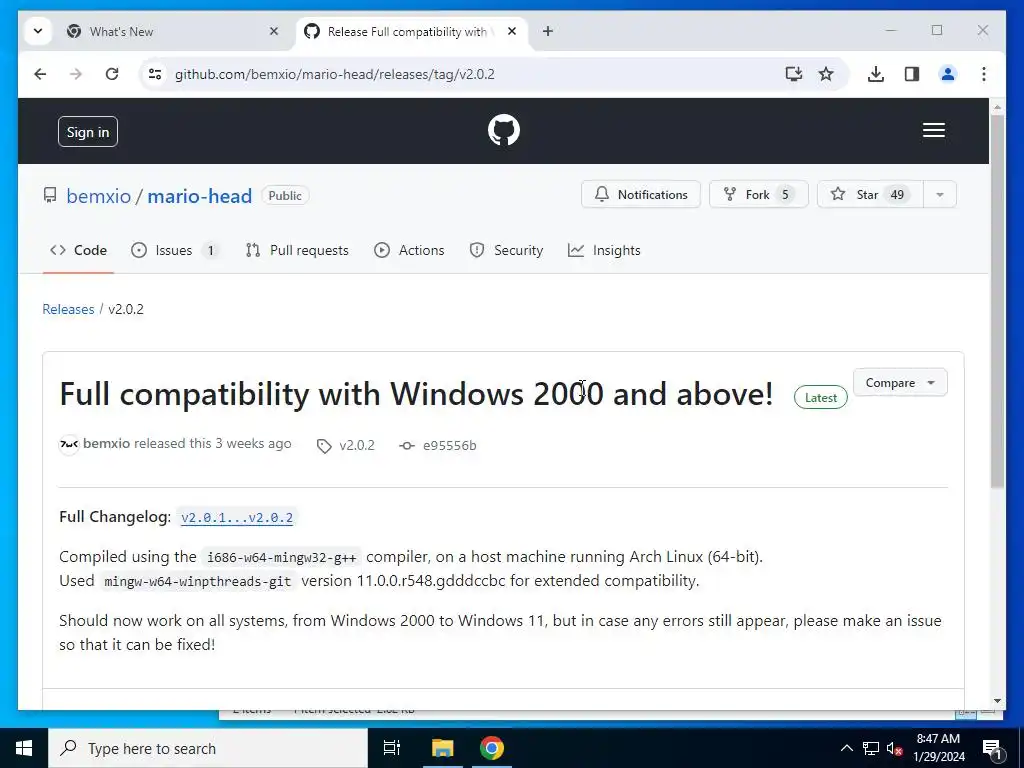Open the Windows Start menu
Screen dimensions: 1024x768
coord(24,748)
